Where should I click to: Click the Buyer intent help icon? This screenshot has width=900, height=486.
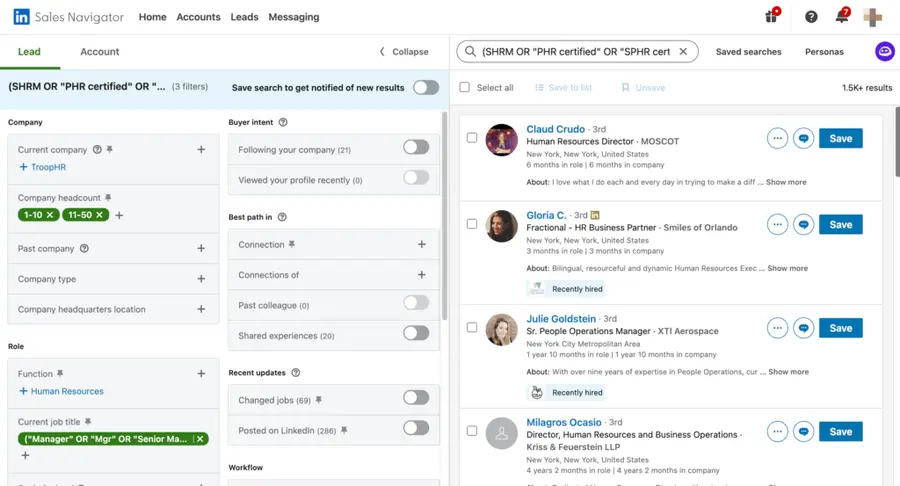283,122
